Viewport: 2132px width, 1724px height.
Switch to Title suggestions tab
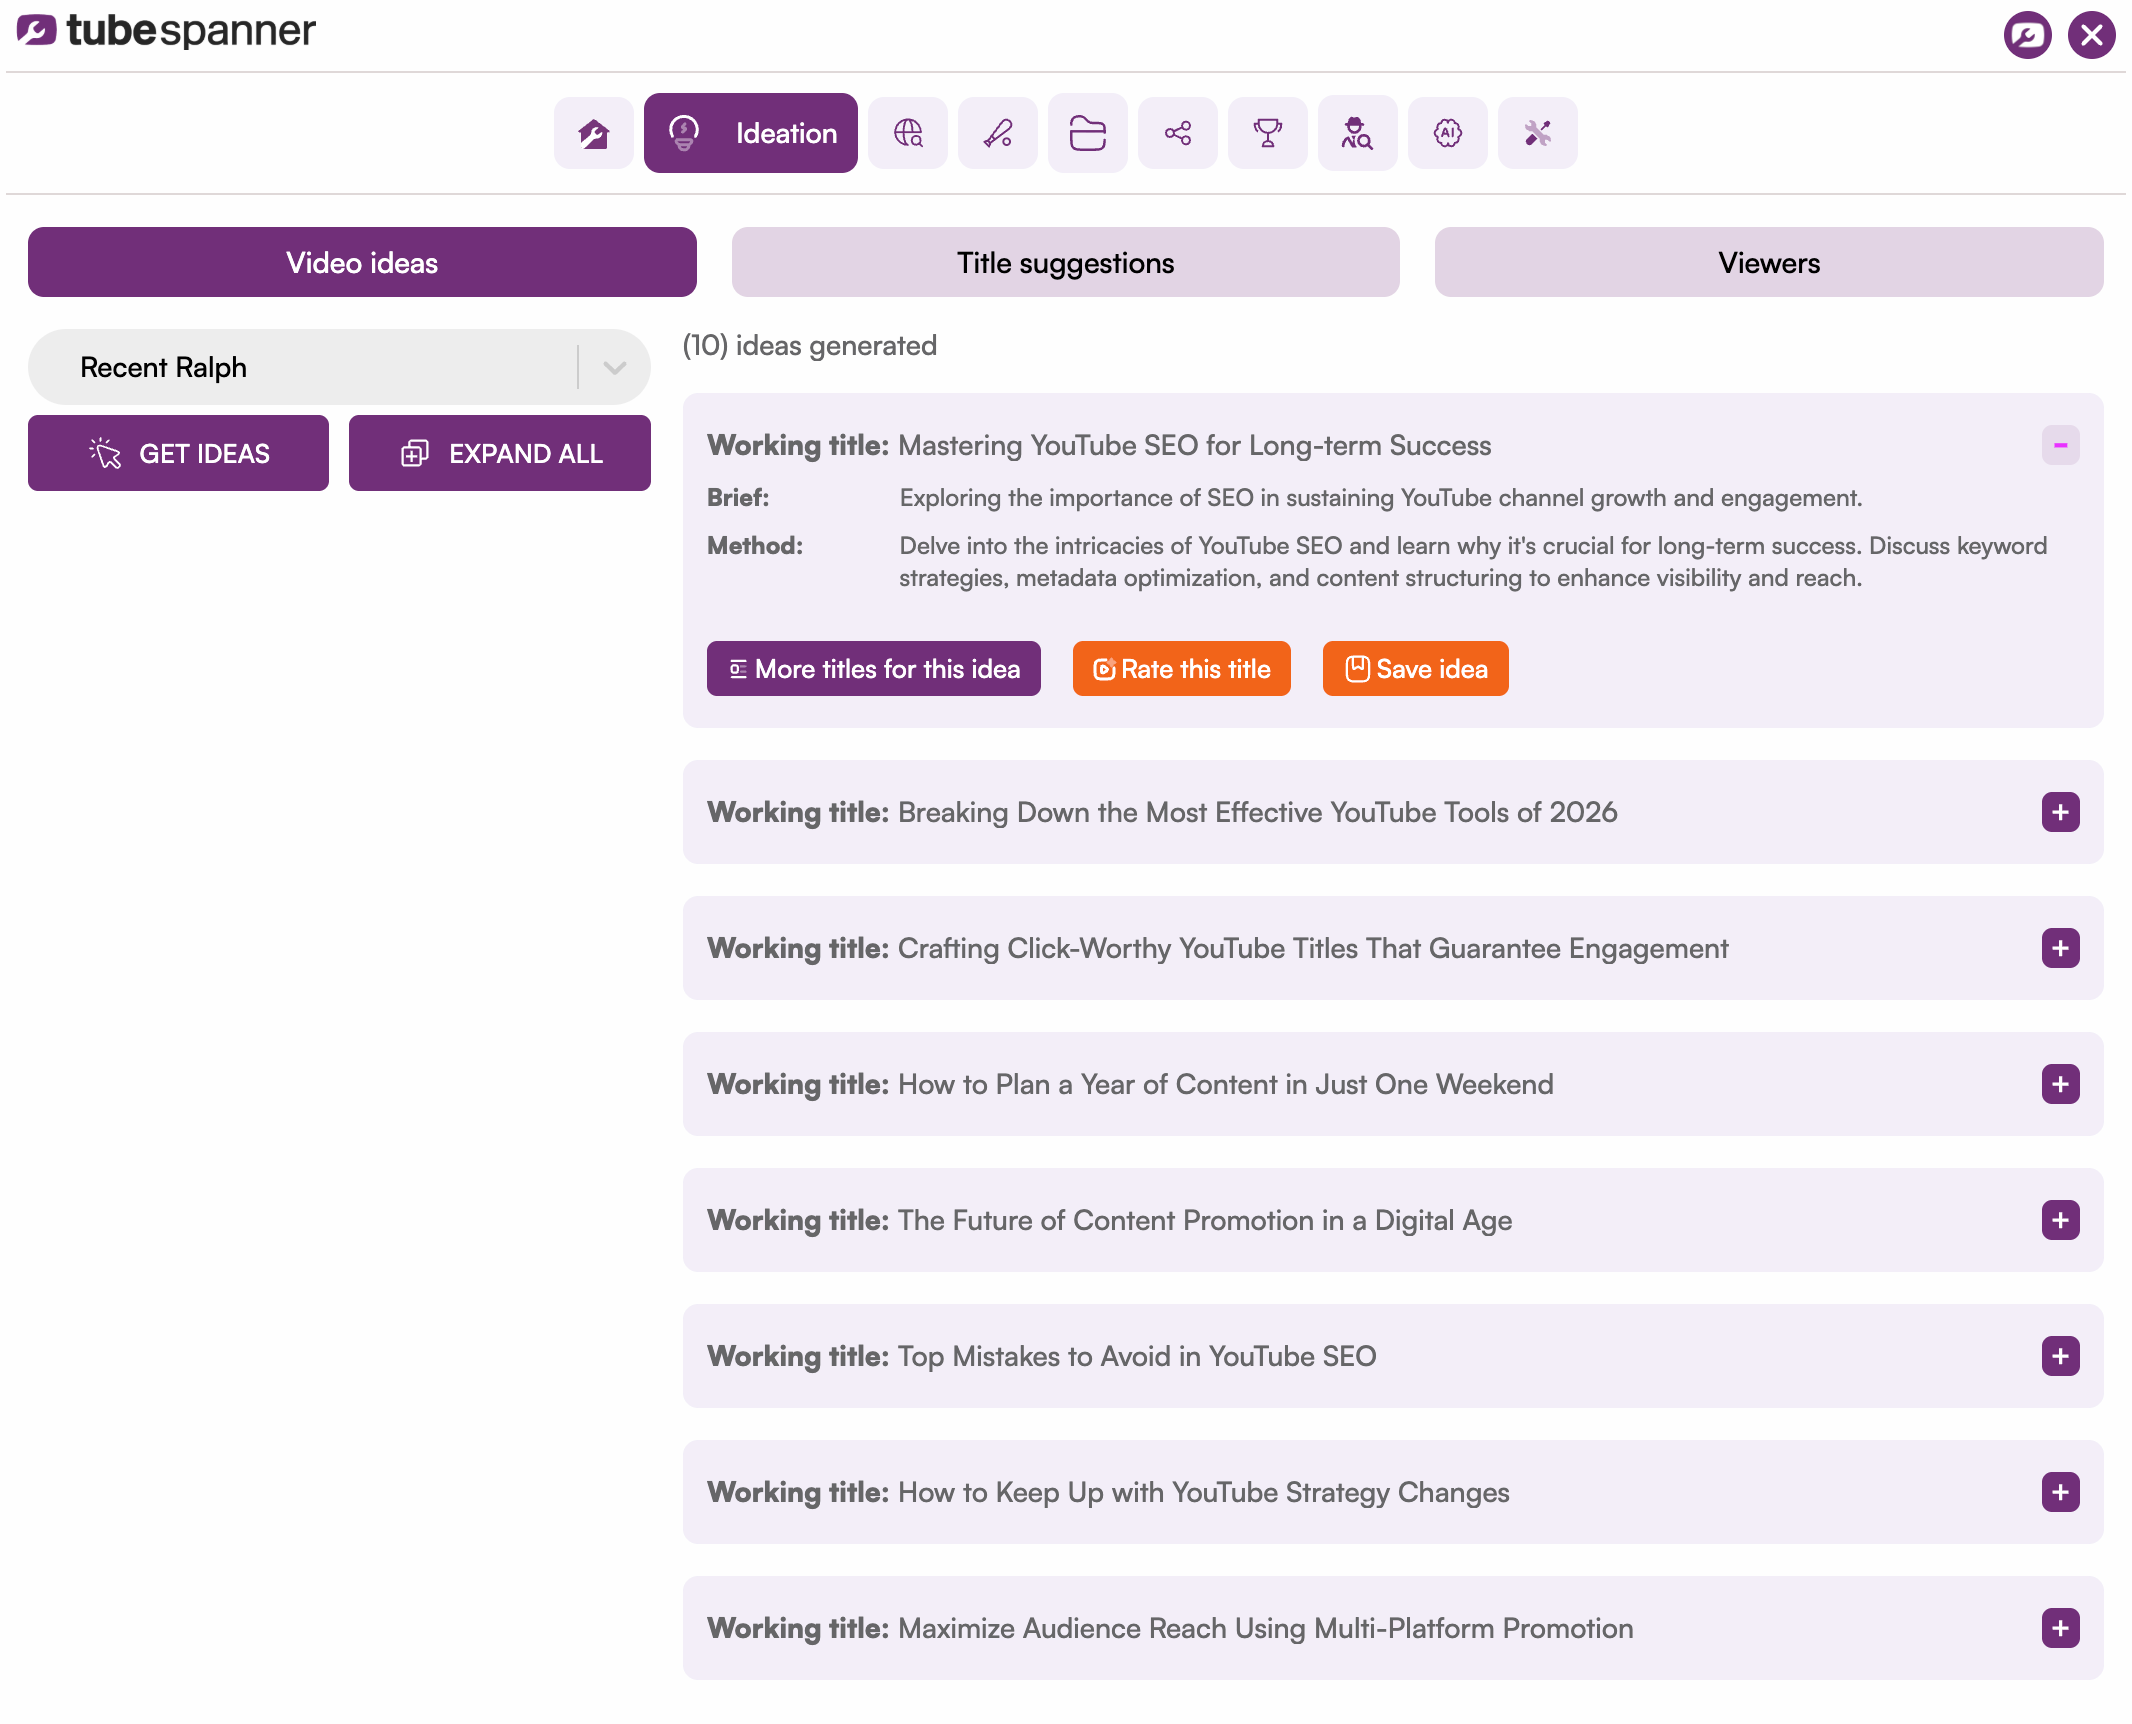point(1066,262)
